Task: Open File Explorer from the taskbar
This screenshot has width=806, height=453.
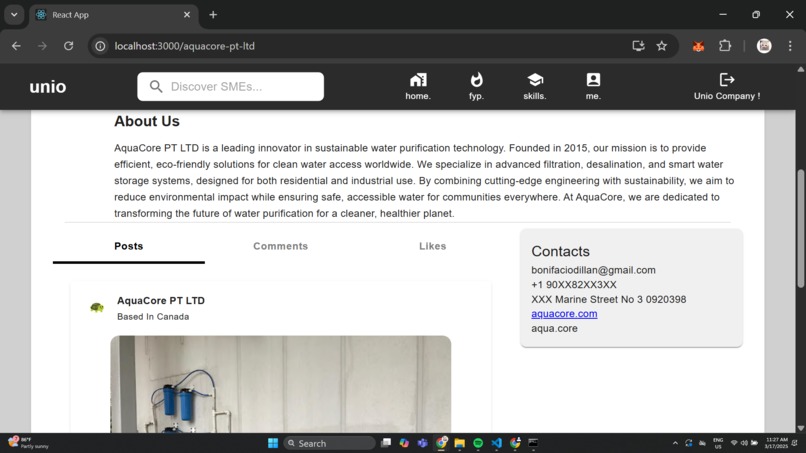Action: coord(460,443)
